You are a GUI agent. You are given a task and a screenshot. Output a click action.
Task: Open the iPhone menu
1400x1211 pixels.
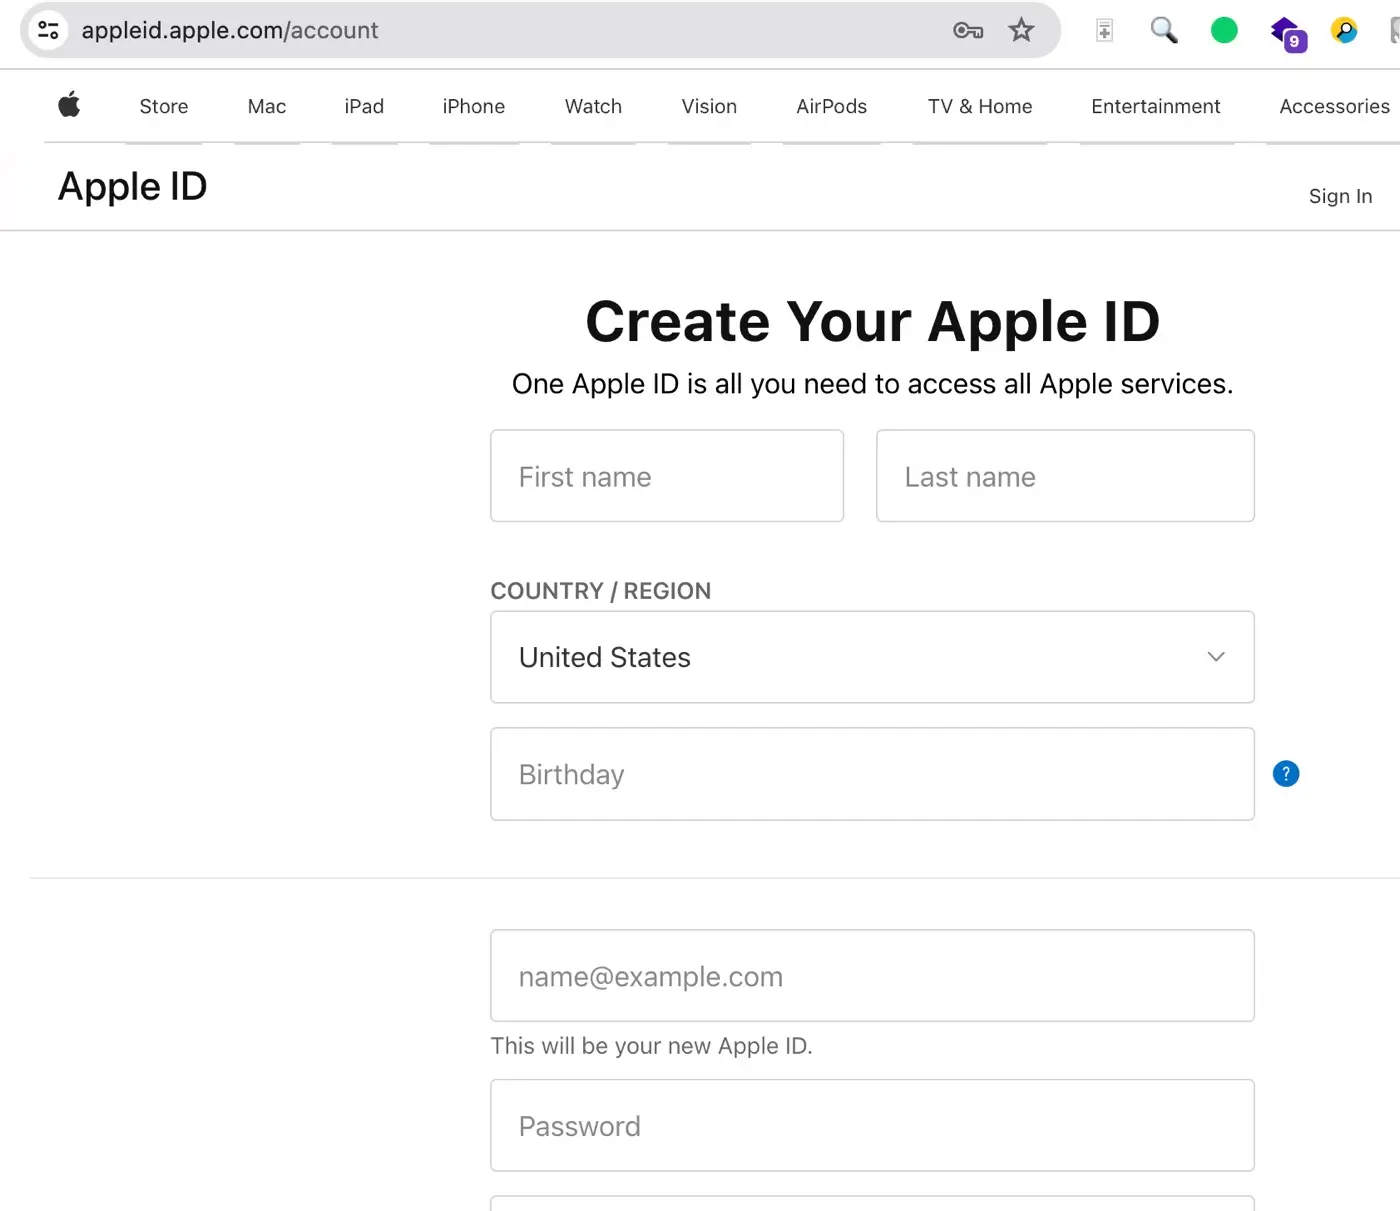[x=474, y=106]
